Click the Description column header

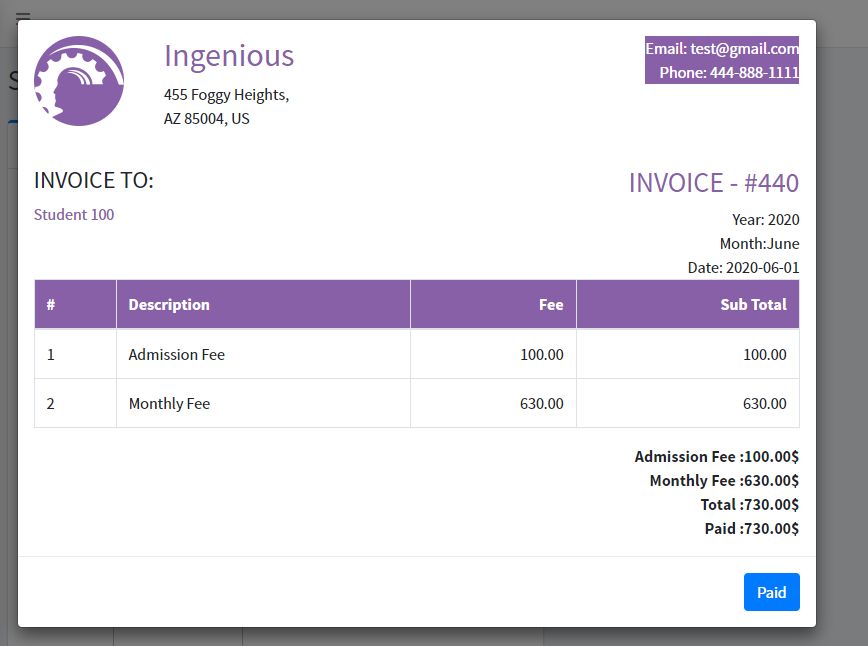[x=169, y=305]
